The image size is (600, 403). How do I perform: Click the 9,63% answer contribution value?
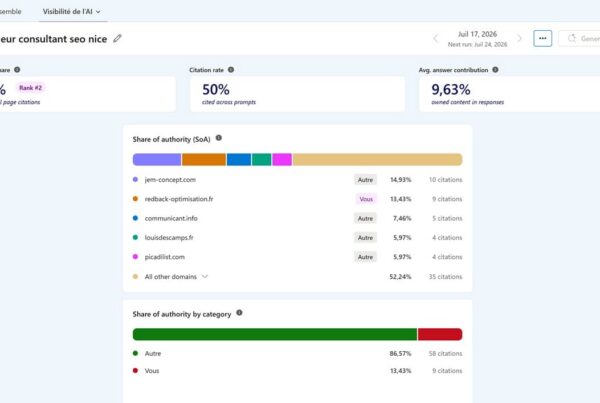click(x=451, y=90)
